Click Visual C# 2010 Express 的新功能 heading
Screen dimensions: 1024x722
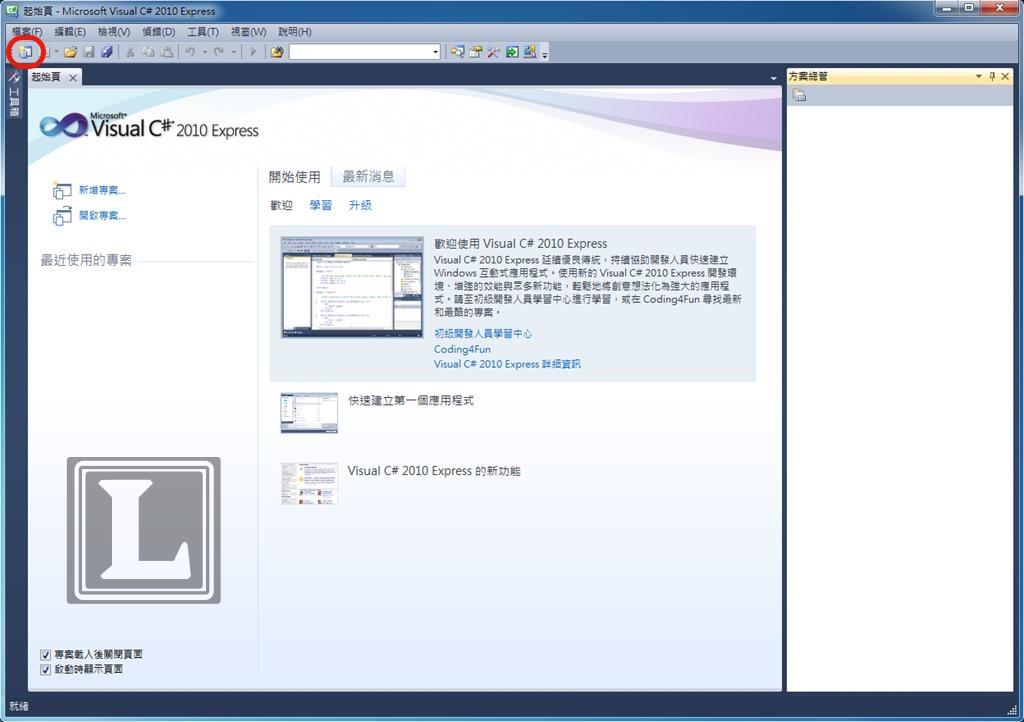click(434, 471)
